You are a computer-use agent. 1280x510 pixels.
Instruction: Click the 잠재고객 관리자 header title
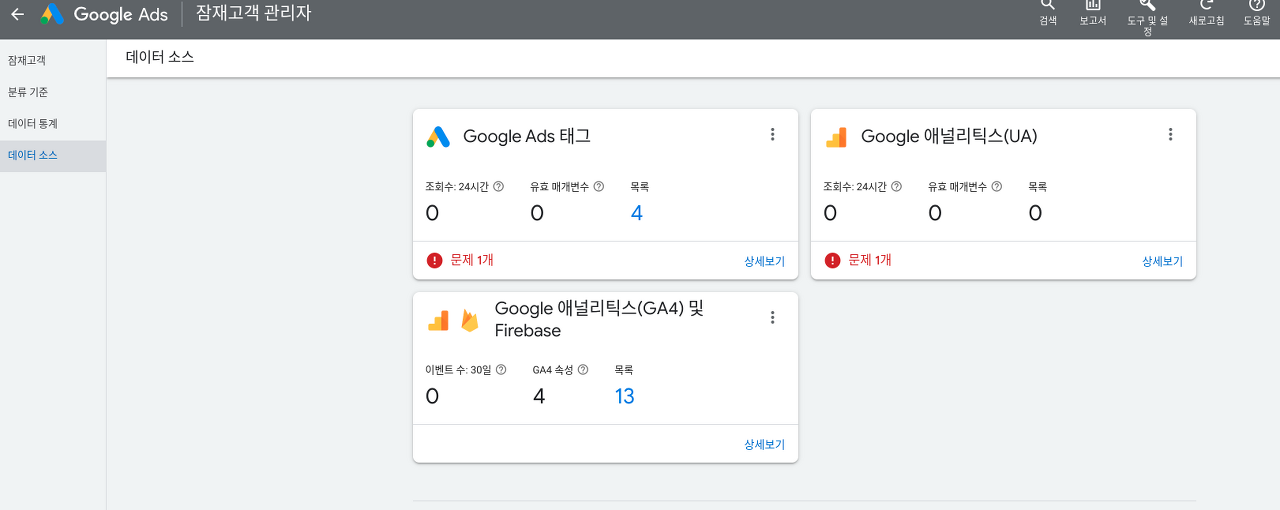click(254, 14)
